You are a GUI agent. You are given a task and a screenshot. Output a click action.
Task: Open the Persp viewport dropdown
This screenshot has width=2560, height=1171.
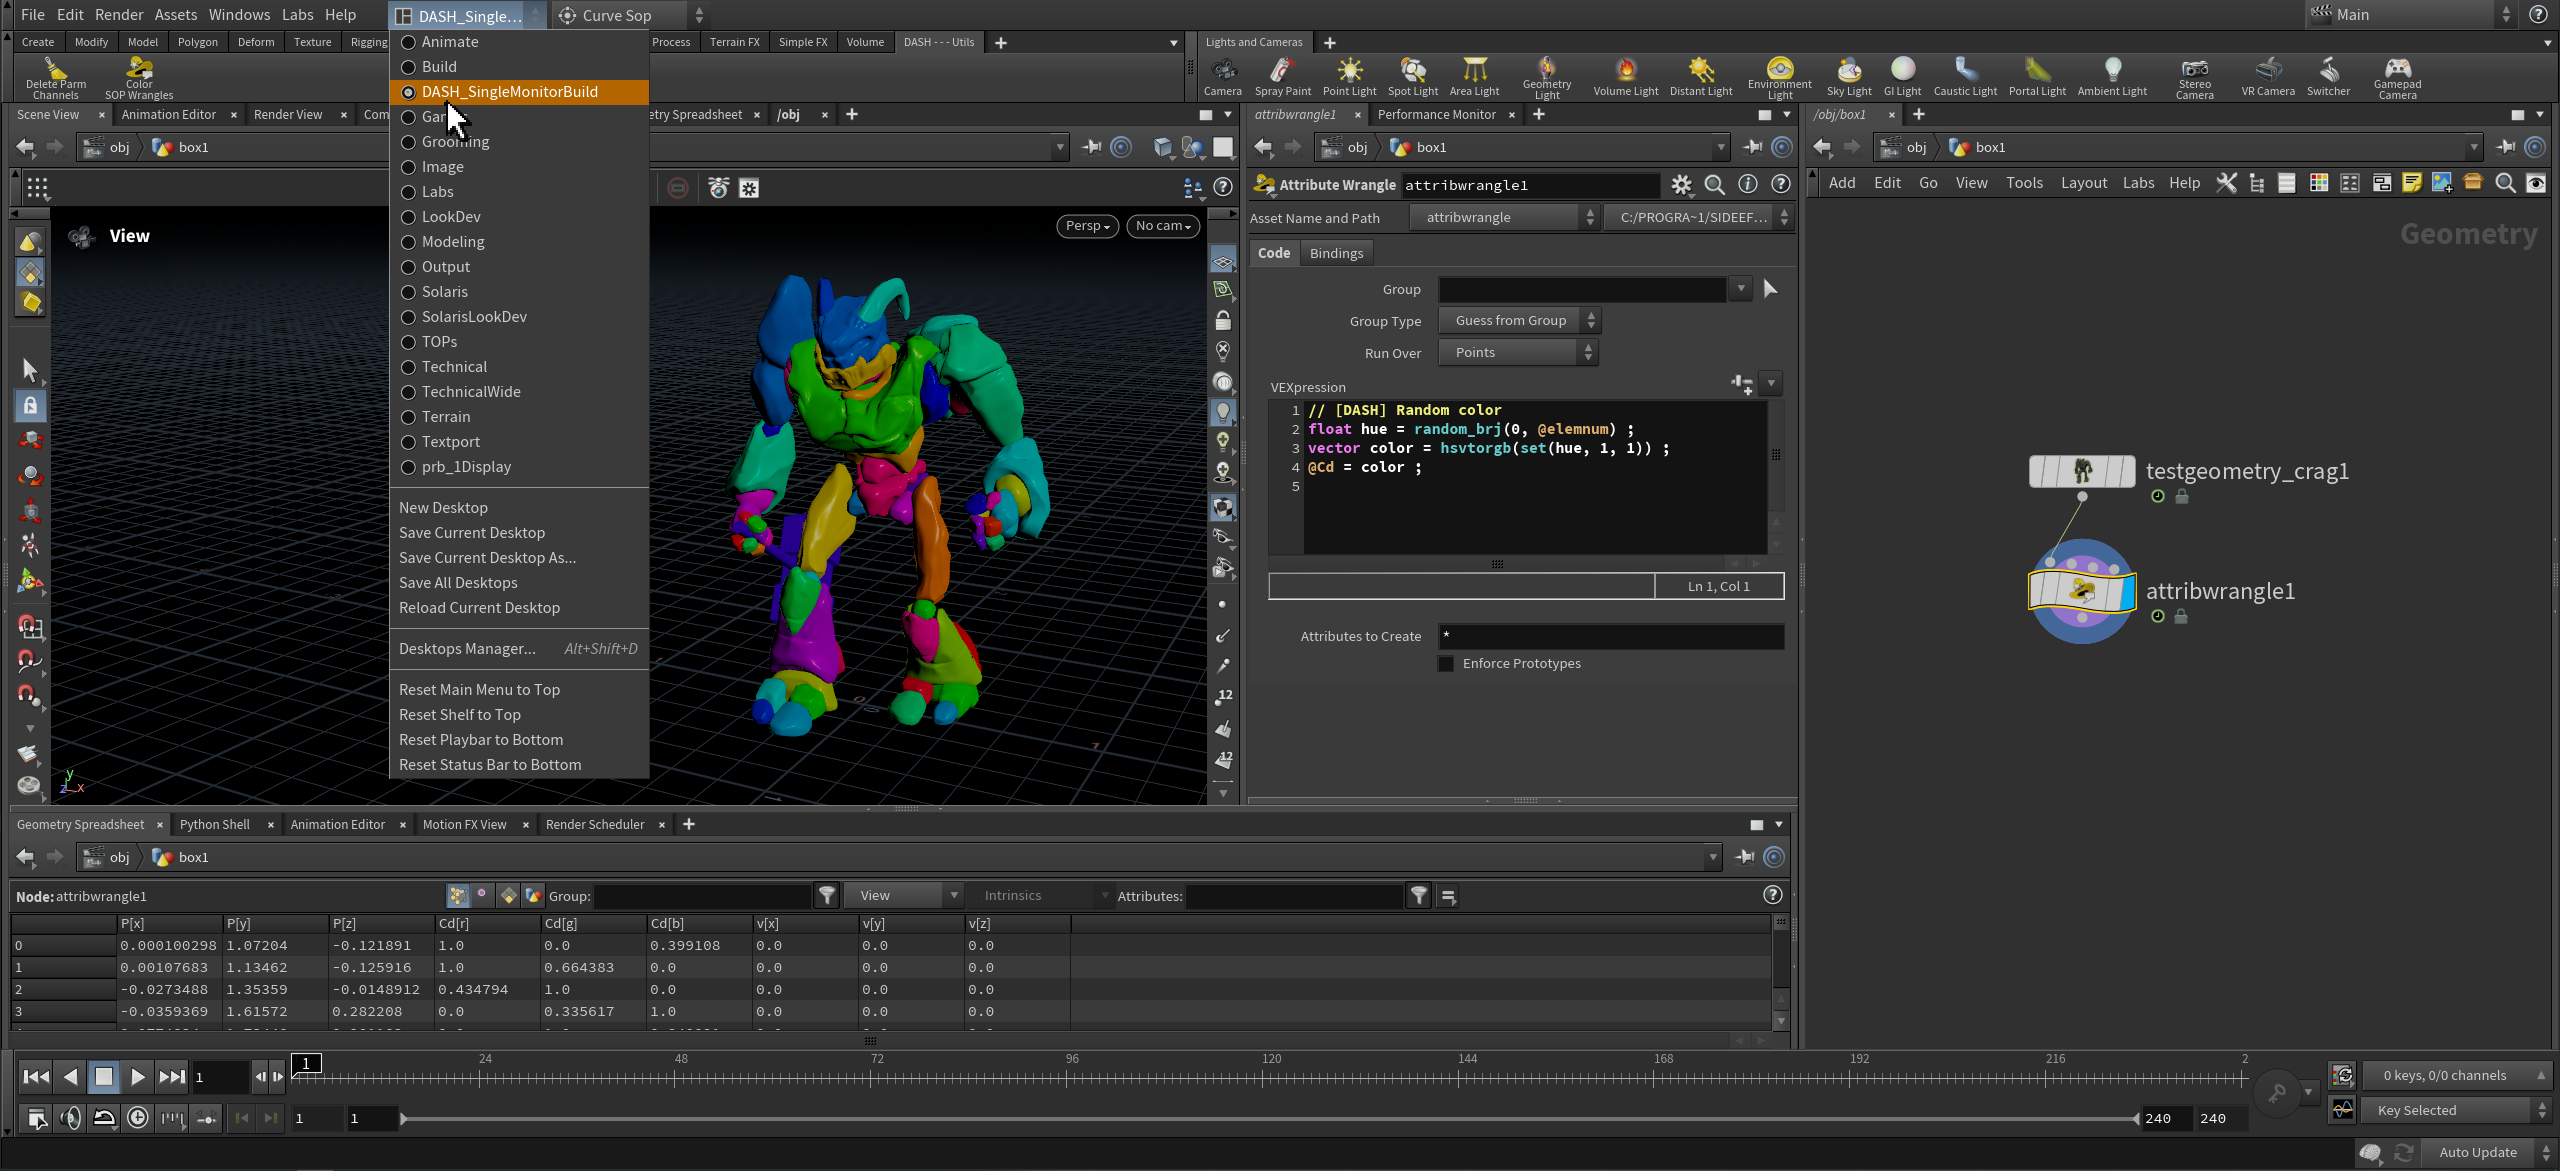click(1087, 226)
